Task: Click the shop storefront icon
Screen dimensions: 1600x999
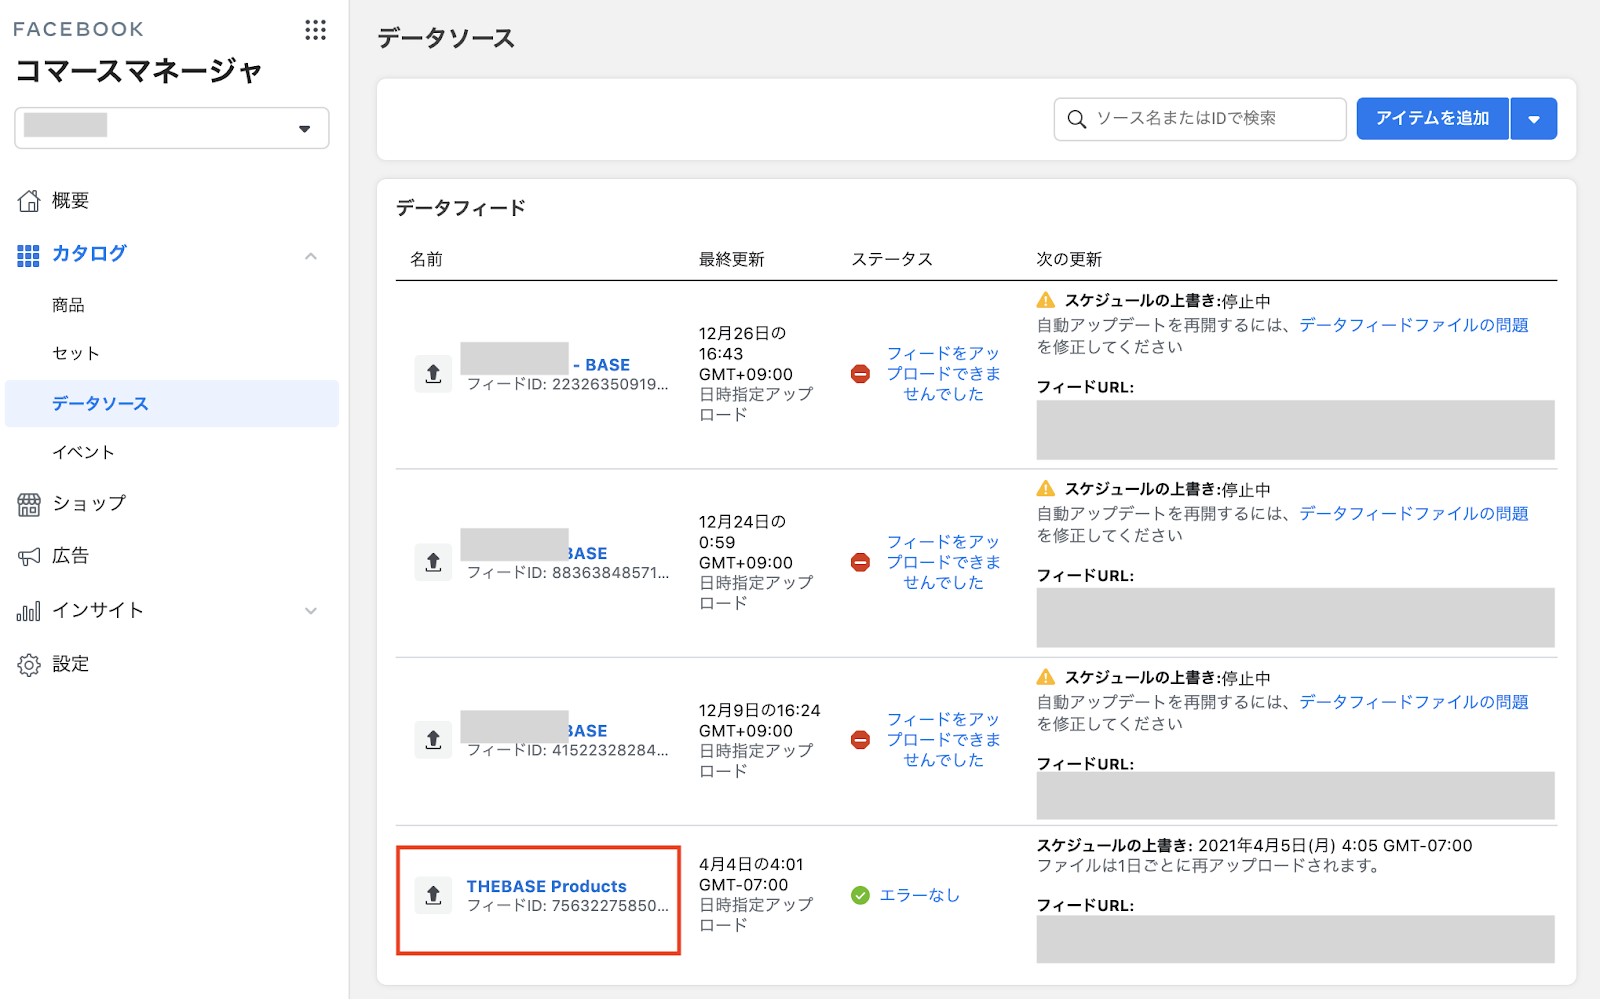Action: tap(29, 504)
